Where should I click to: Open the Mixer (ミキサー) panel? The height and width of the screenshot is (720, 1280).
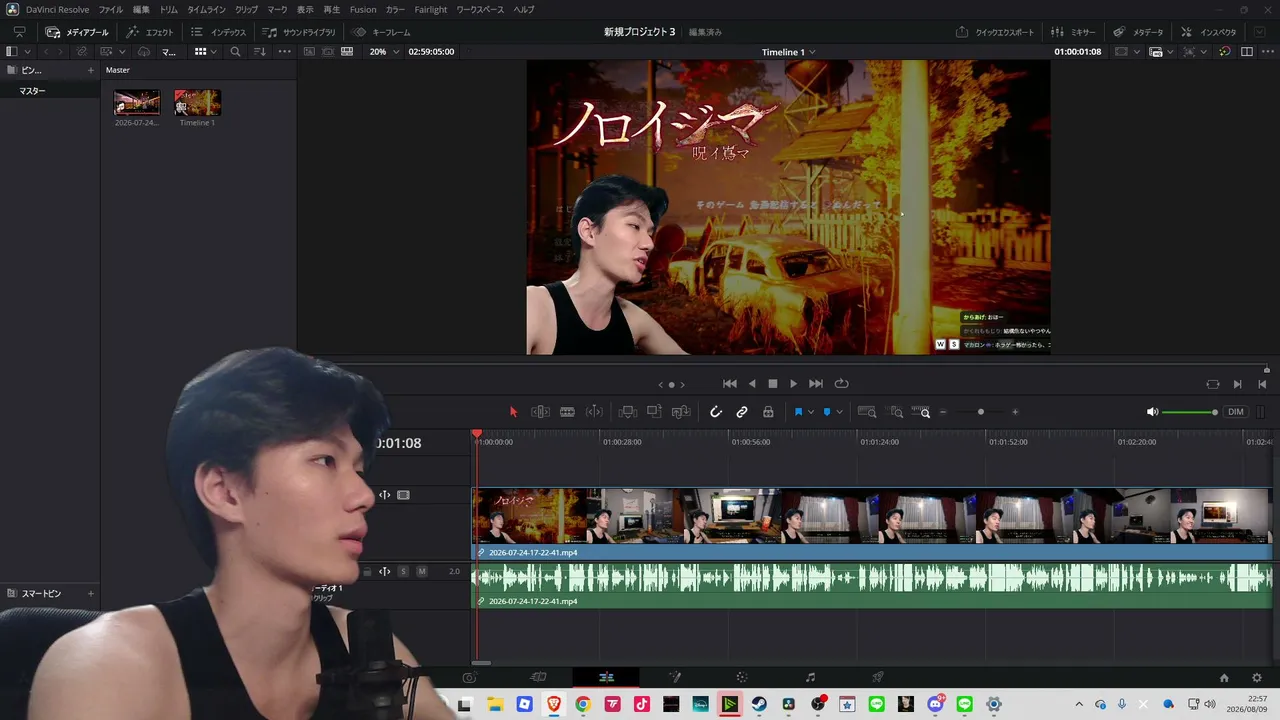tap(1073, 32)
